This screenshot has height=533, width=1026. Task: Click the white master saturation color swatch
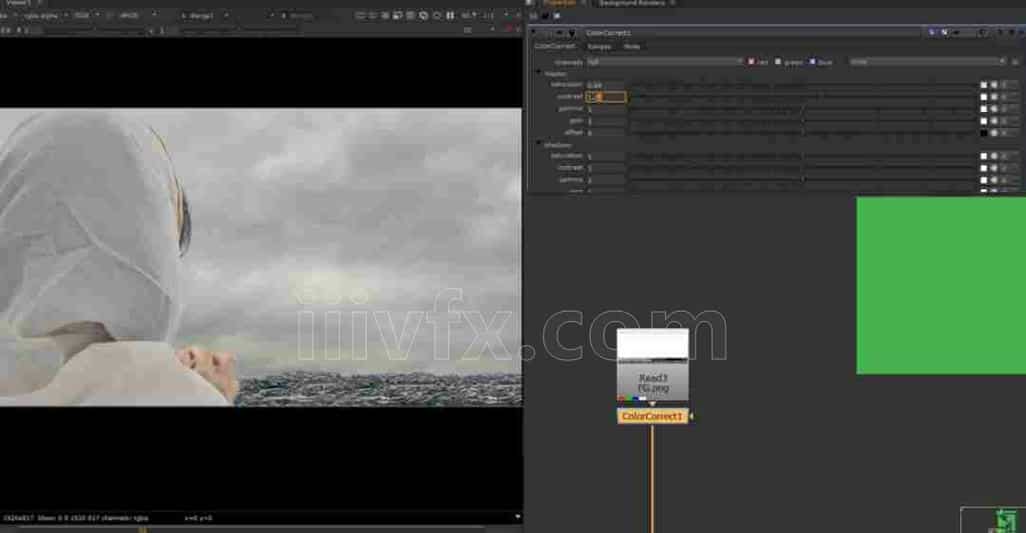983,85
